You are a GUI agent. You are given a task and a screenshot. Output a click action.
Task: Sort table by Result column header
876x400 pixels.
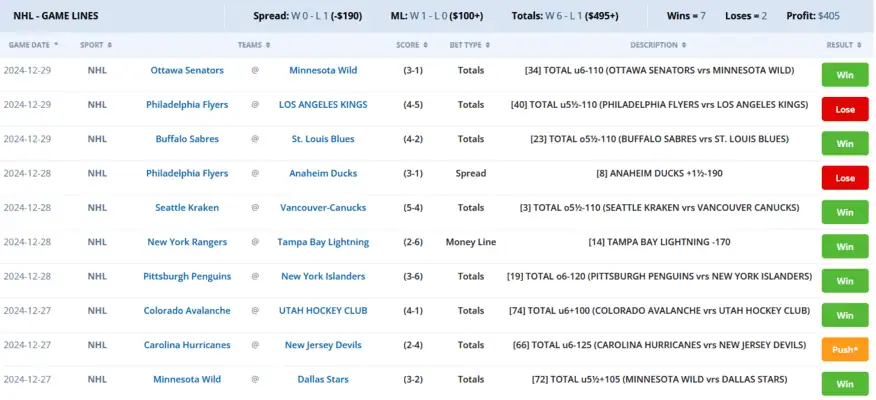tap(844, 45)
